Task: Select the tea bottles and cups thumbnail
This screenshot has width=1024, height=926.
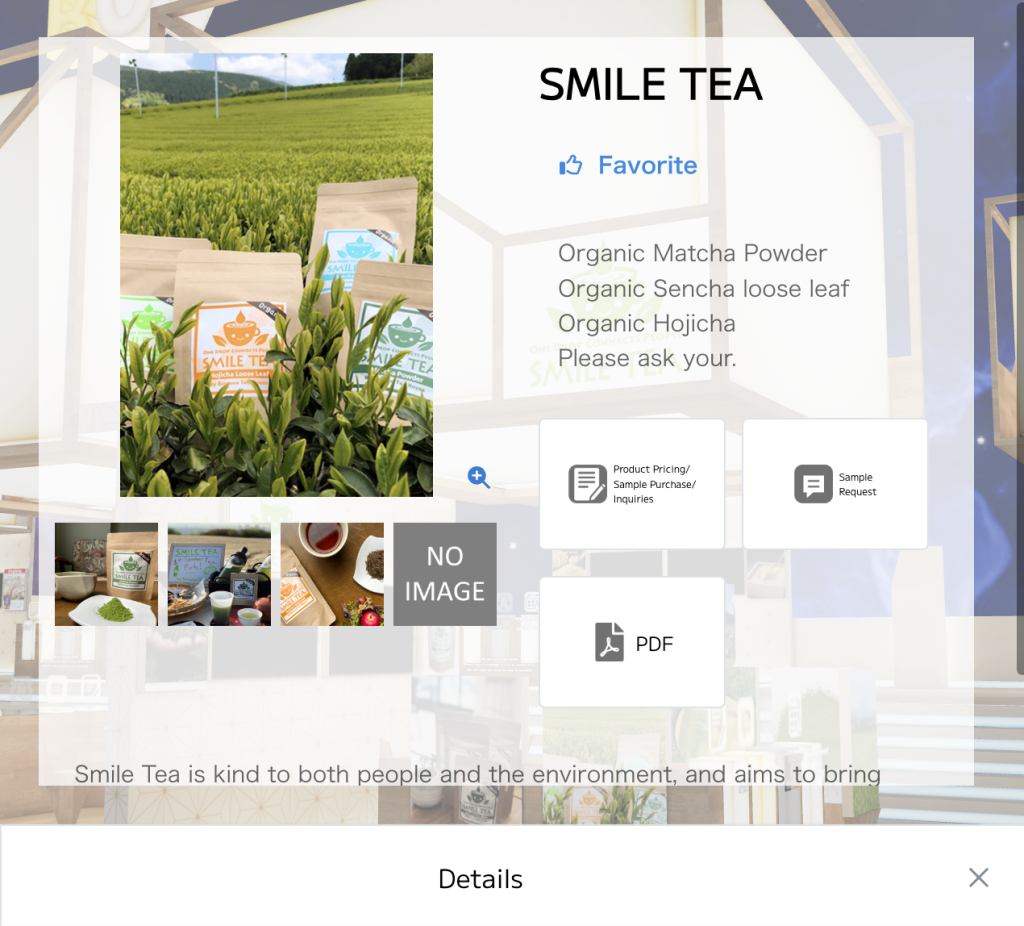Action: tap(219, 574)
